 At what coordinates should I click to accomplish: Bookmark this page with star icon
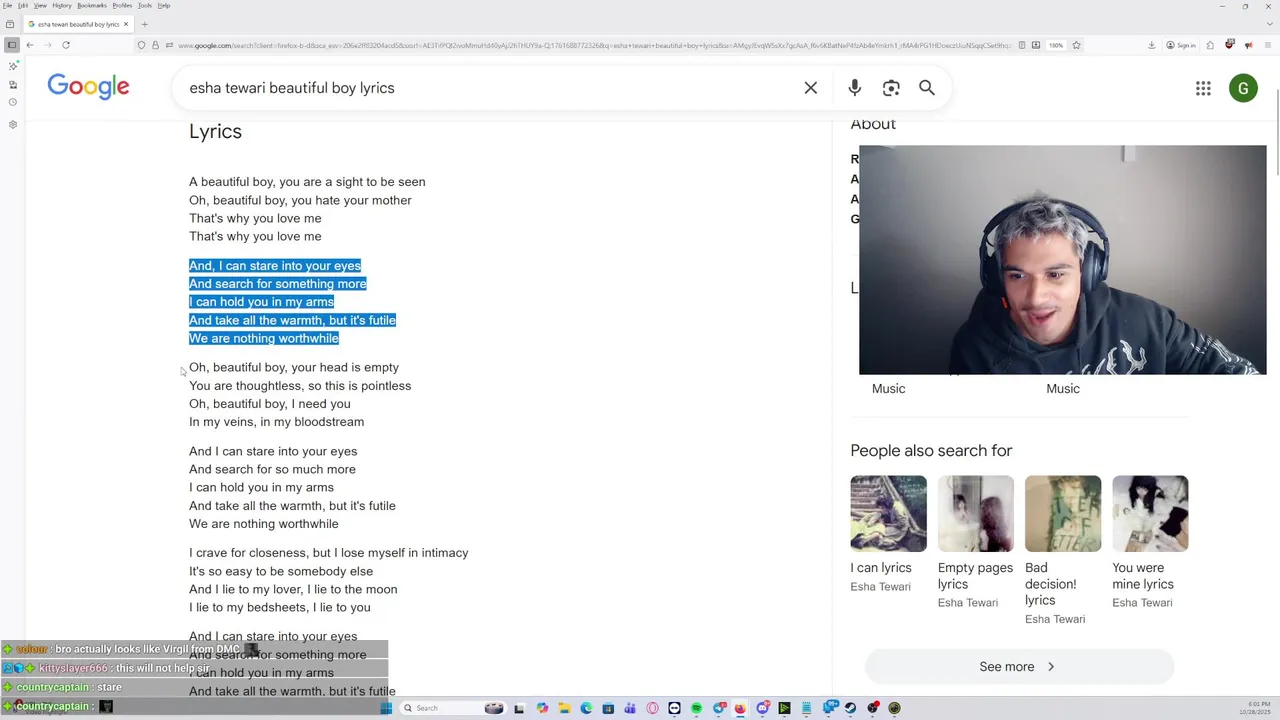pyautogui.click(x=1076, y=45)
